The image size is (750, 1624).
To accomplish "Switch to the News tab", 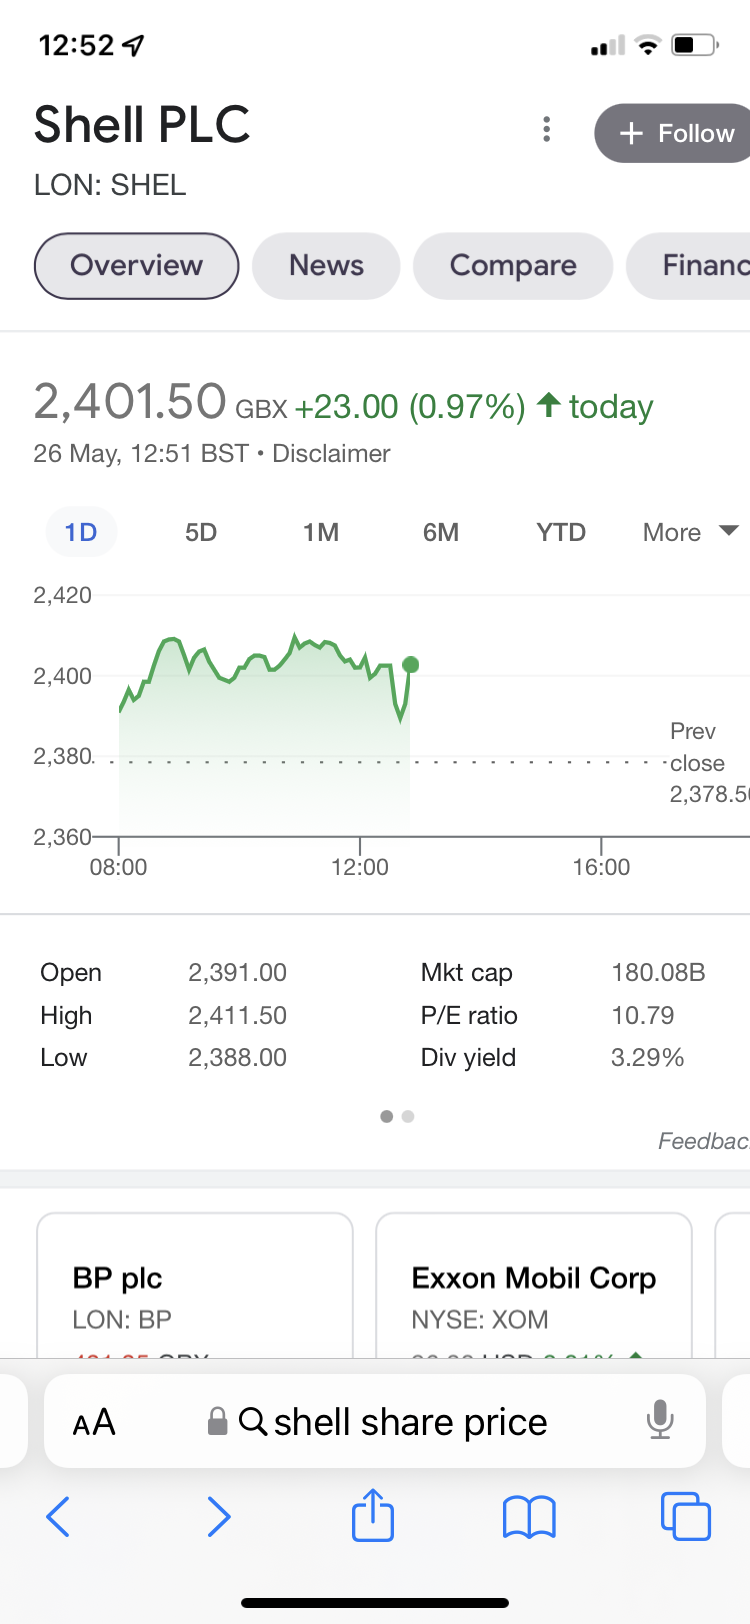I will pos(326,265).
